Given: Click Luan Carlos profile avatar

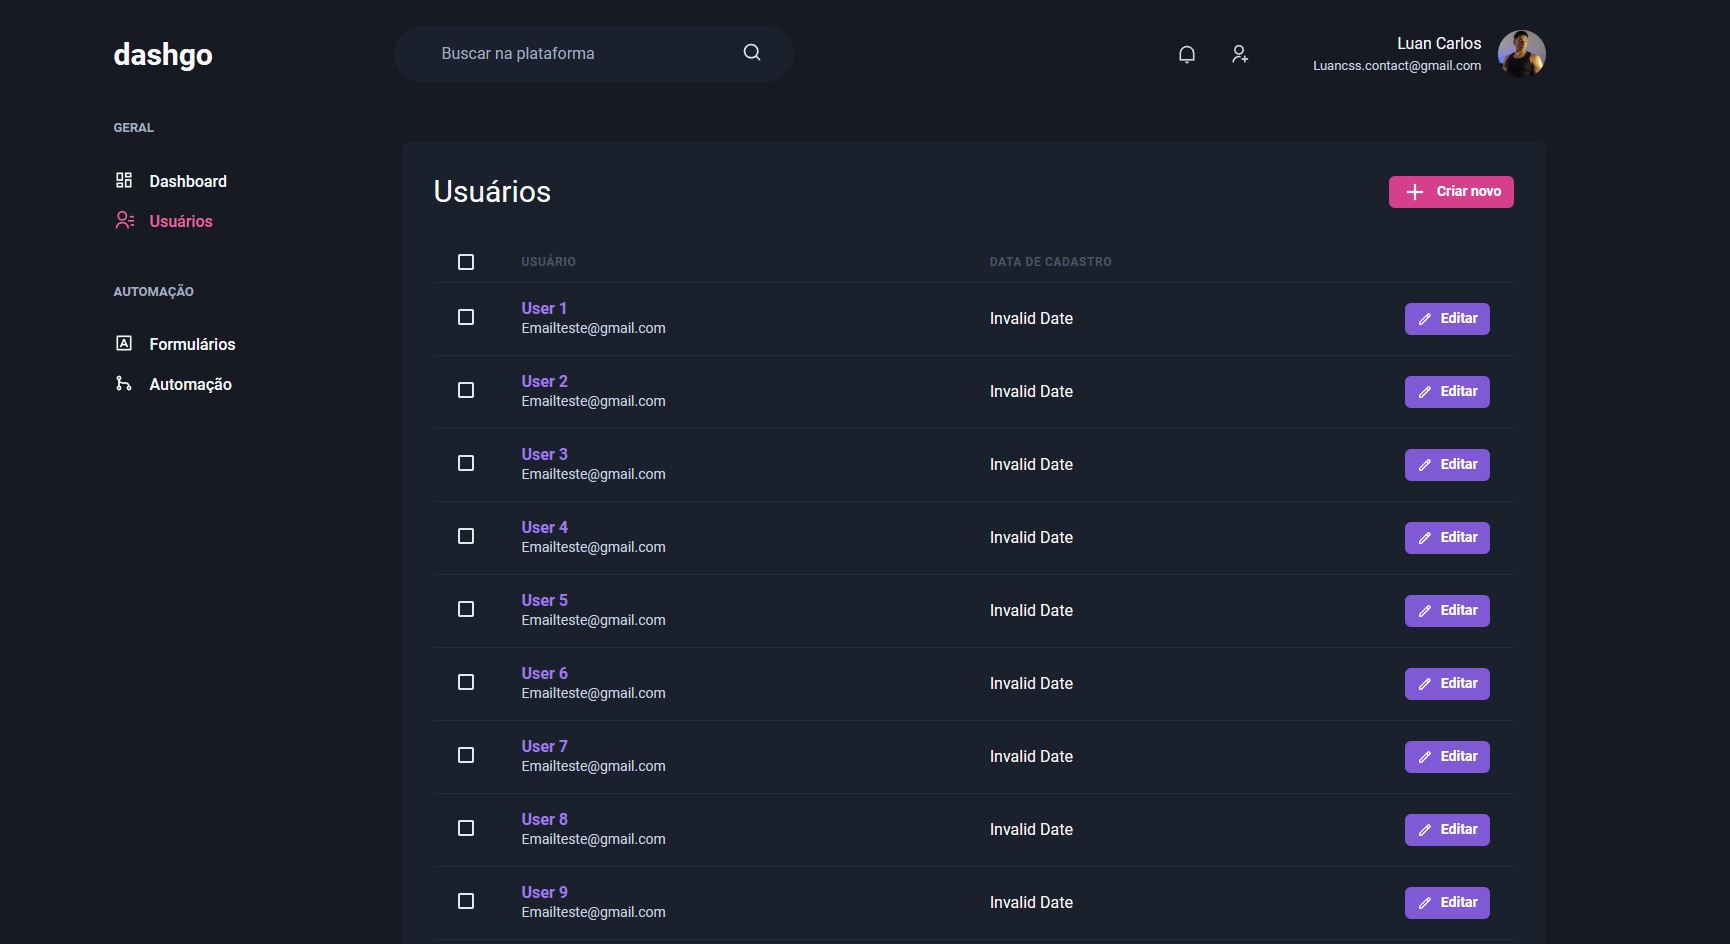Looking at the screenshot, I should pyautogui.click(x=1521, y=54).
